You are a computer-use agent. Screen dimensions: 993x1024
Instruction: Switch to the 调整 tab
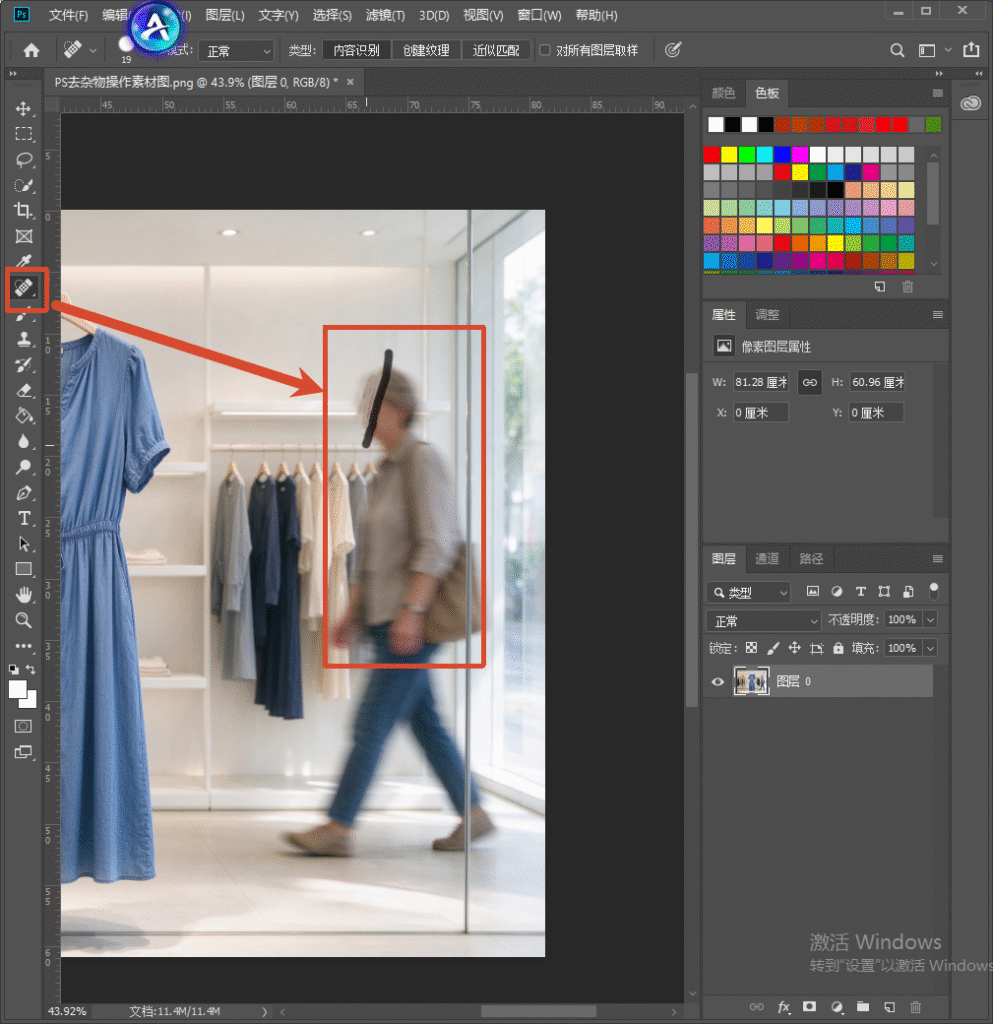767,315
